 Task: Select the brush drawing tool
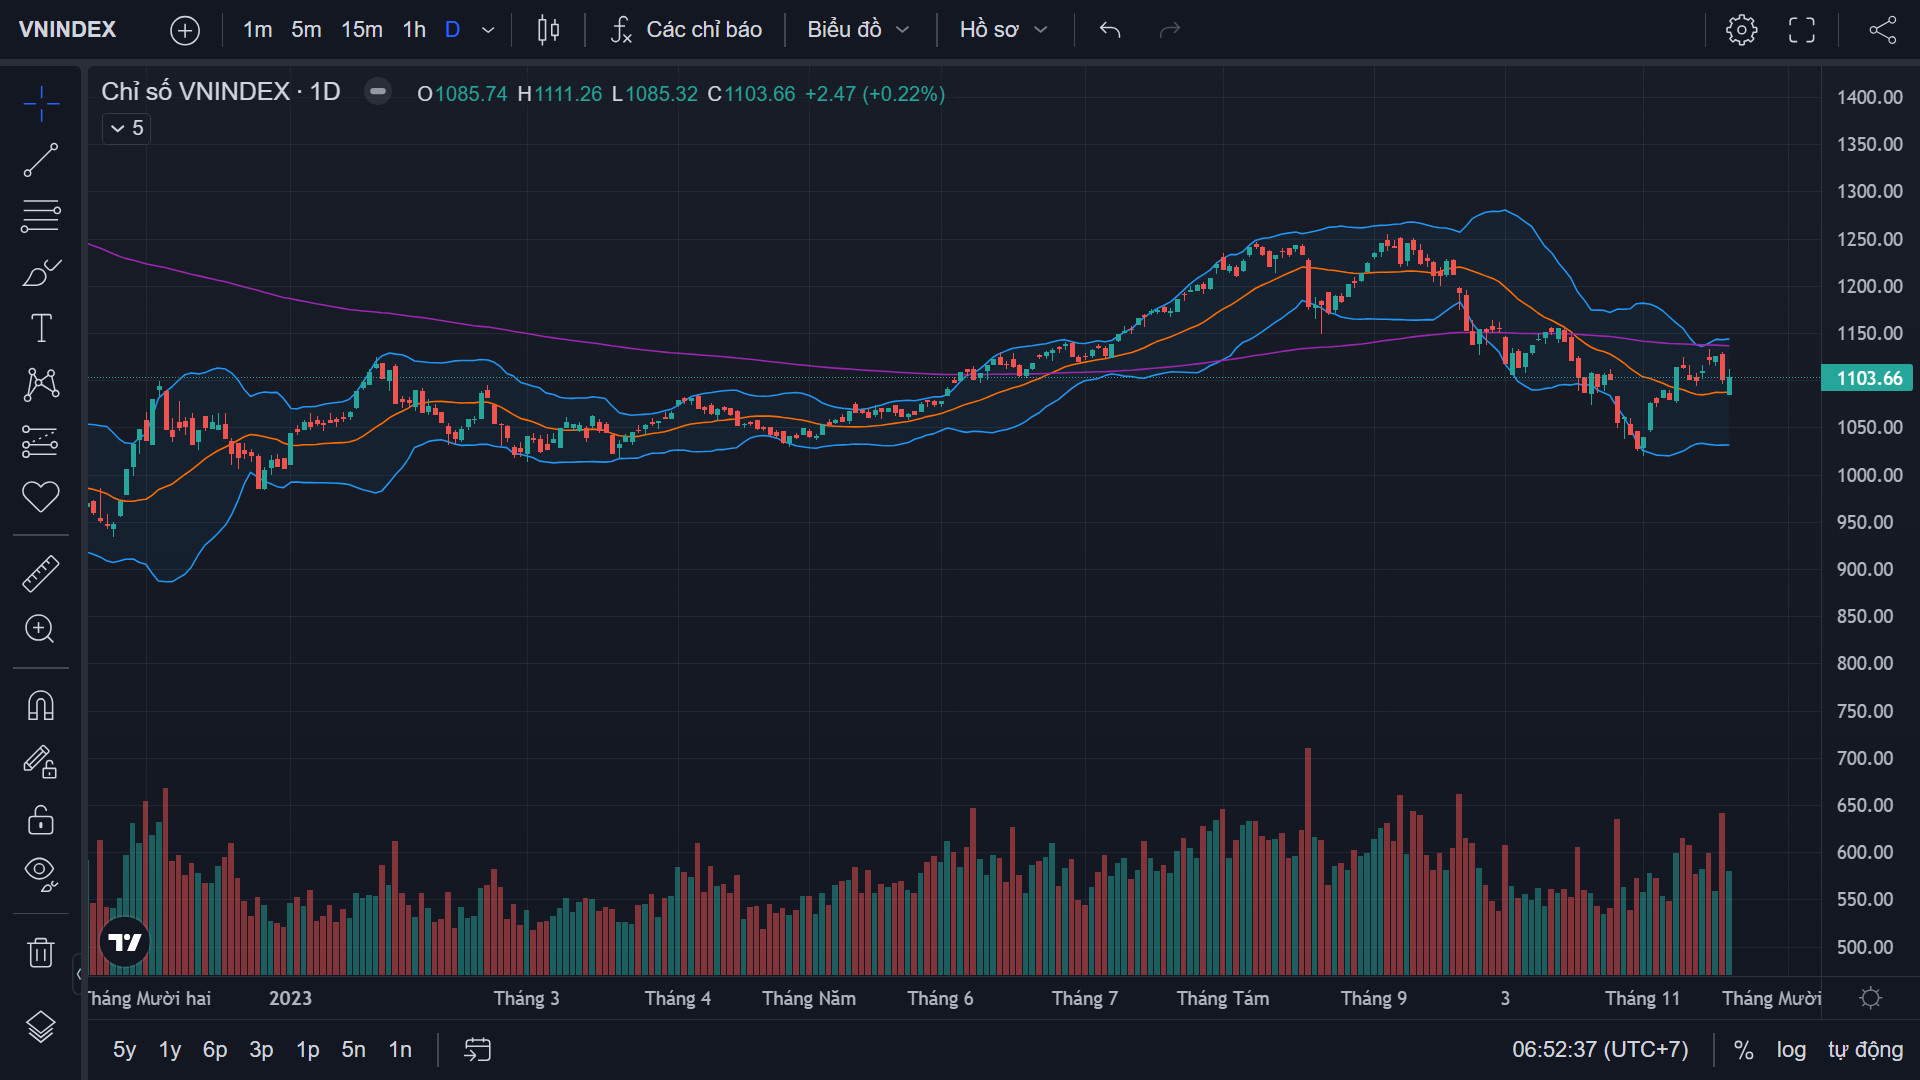[x=41, y=272]
